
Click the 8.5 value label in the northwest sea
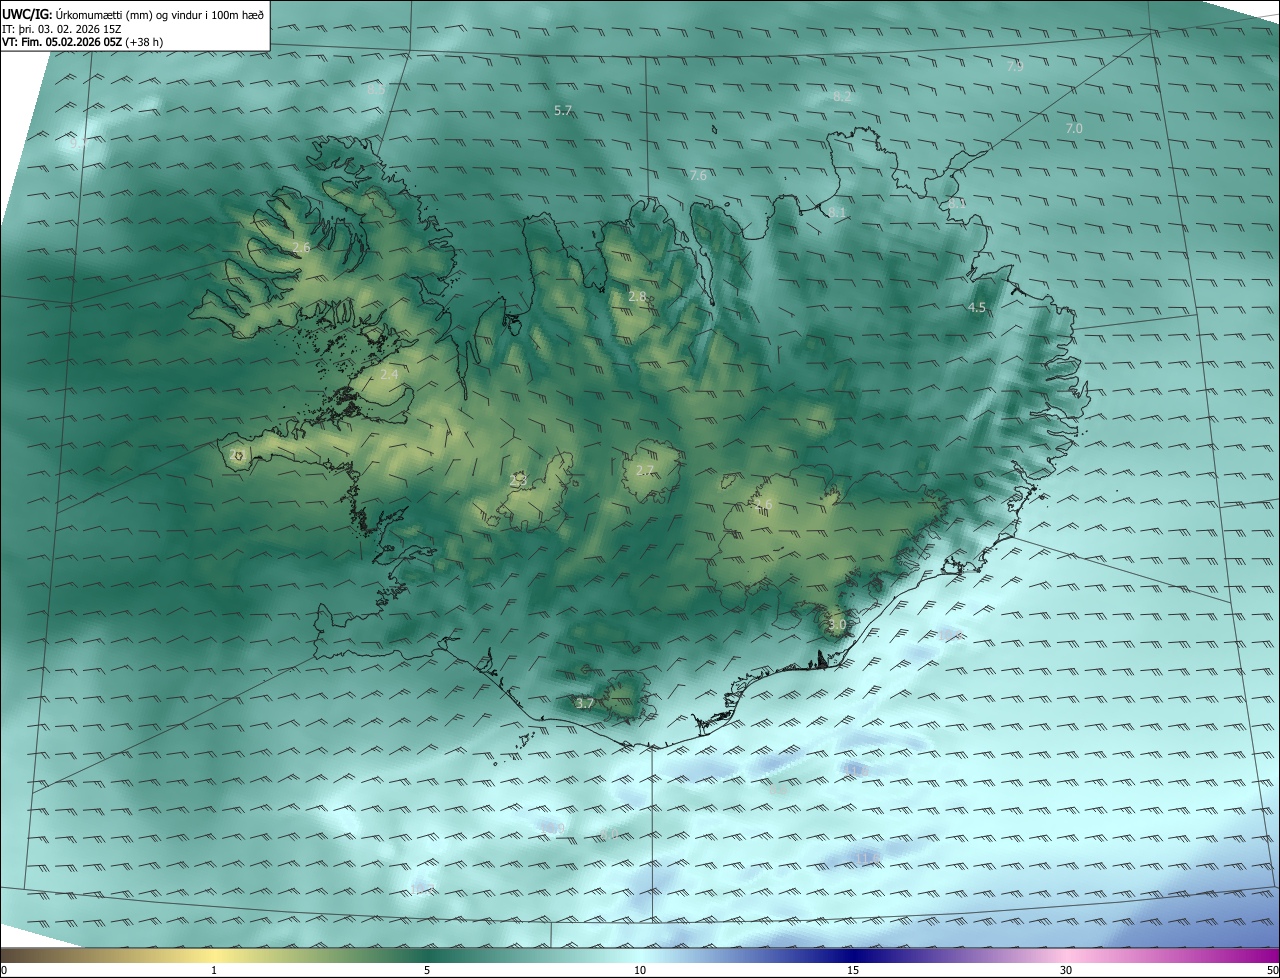(376, 89)
